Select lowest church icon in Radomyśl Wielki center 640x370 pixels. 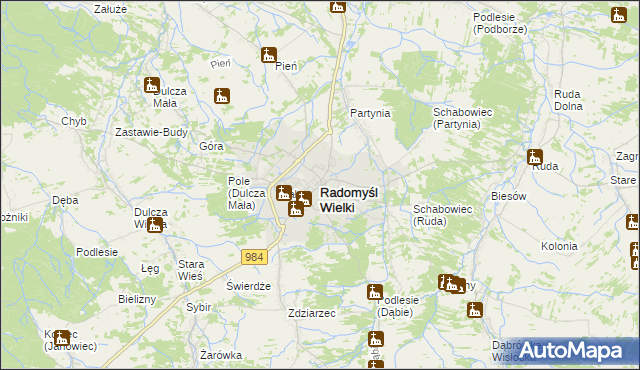(x=296, y=209)
